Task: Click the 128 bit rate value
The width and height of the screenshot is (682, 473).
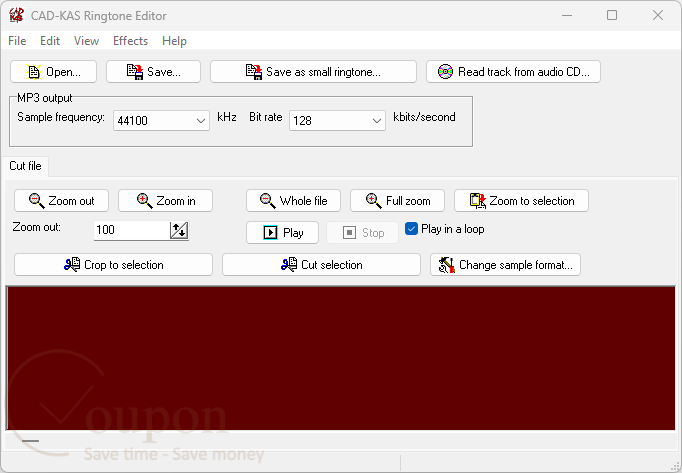Action: [302, 121]
